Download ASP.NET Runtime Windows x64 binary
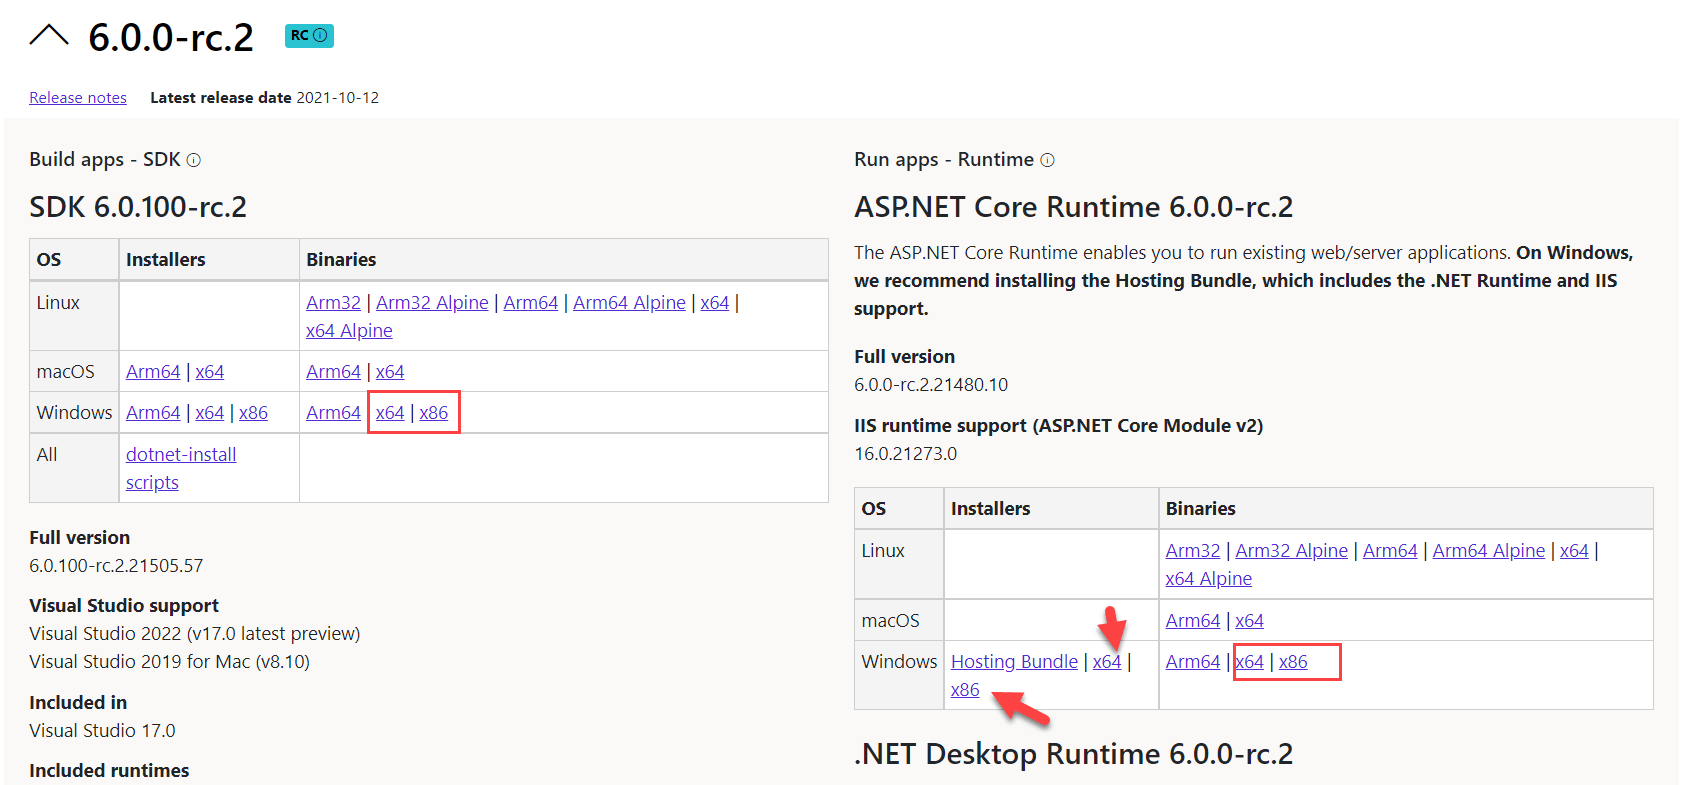 (1250, 662)
